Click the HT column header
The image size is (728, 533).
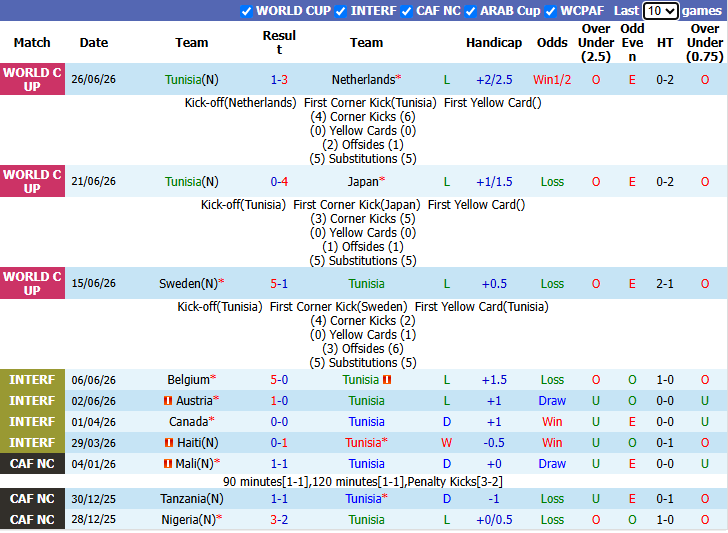pos(665,43)
